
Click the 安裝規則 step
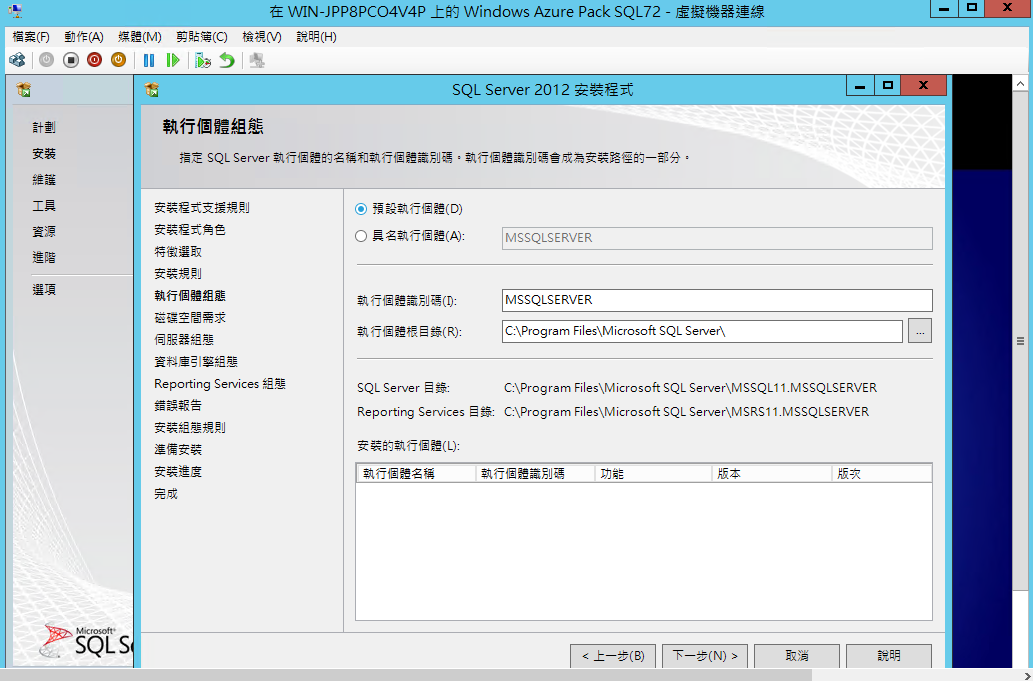178,274
